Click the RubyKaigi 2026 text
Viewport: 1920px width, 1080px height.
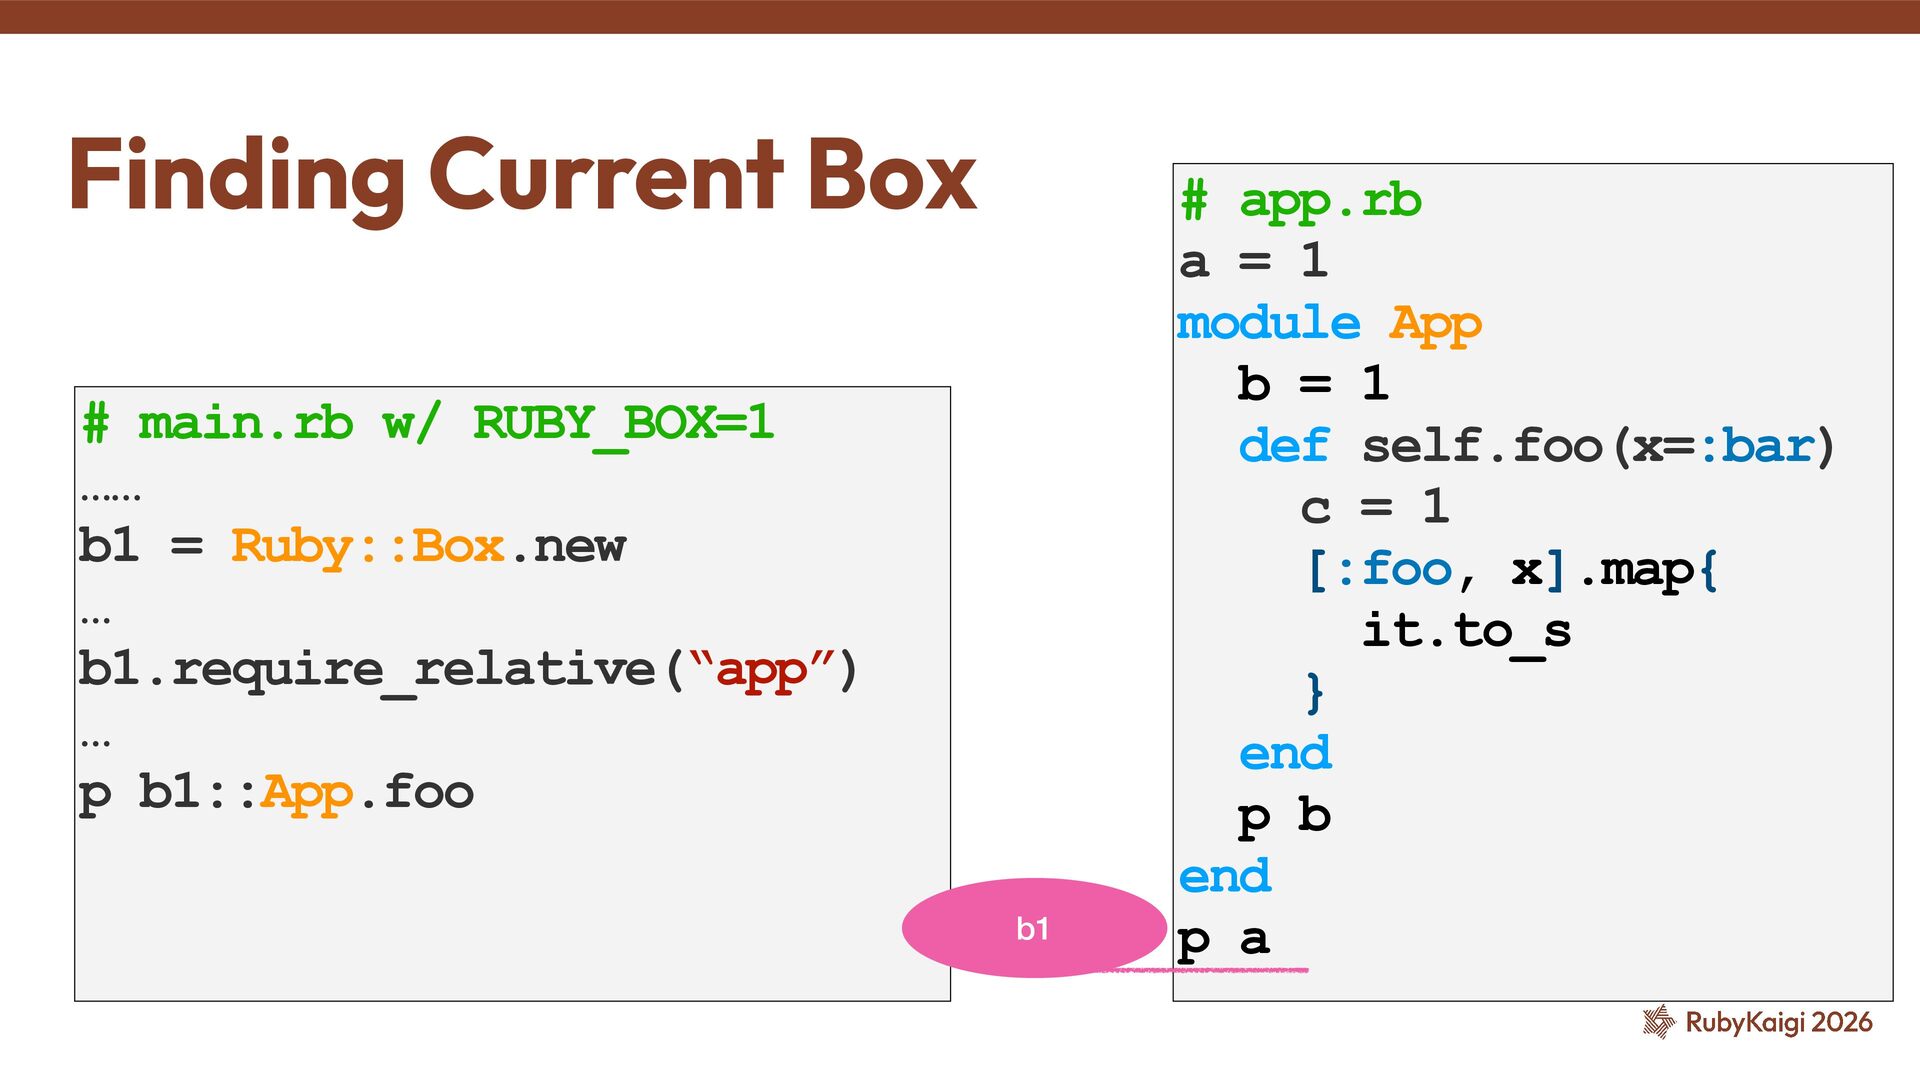point(1778,1022)
